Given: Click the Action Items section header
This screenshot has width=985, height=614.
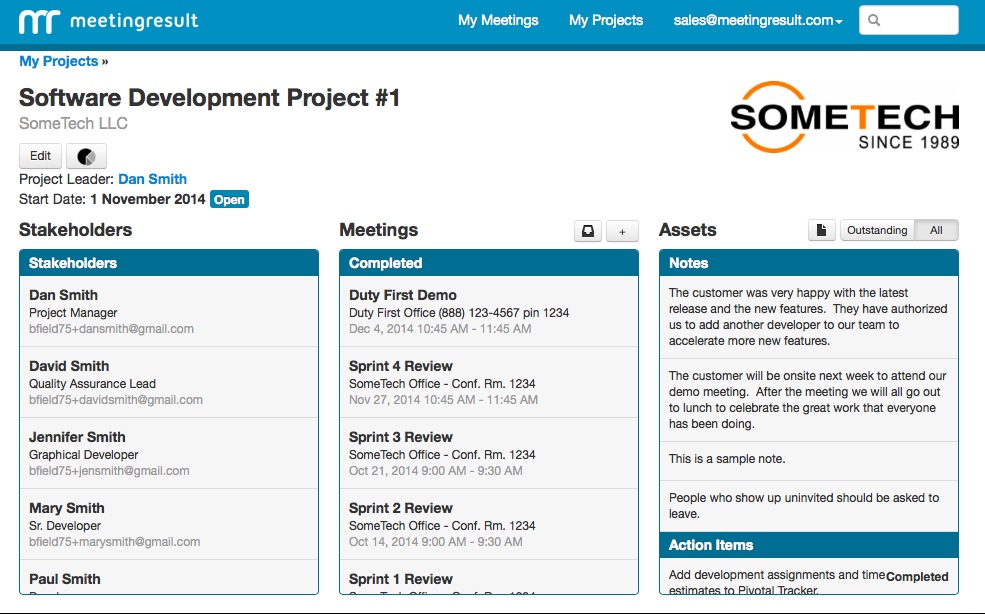Looking at the screenshot, I should point(808,545).
